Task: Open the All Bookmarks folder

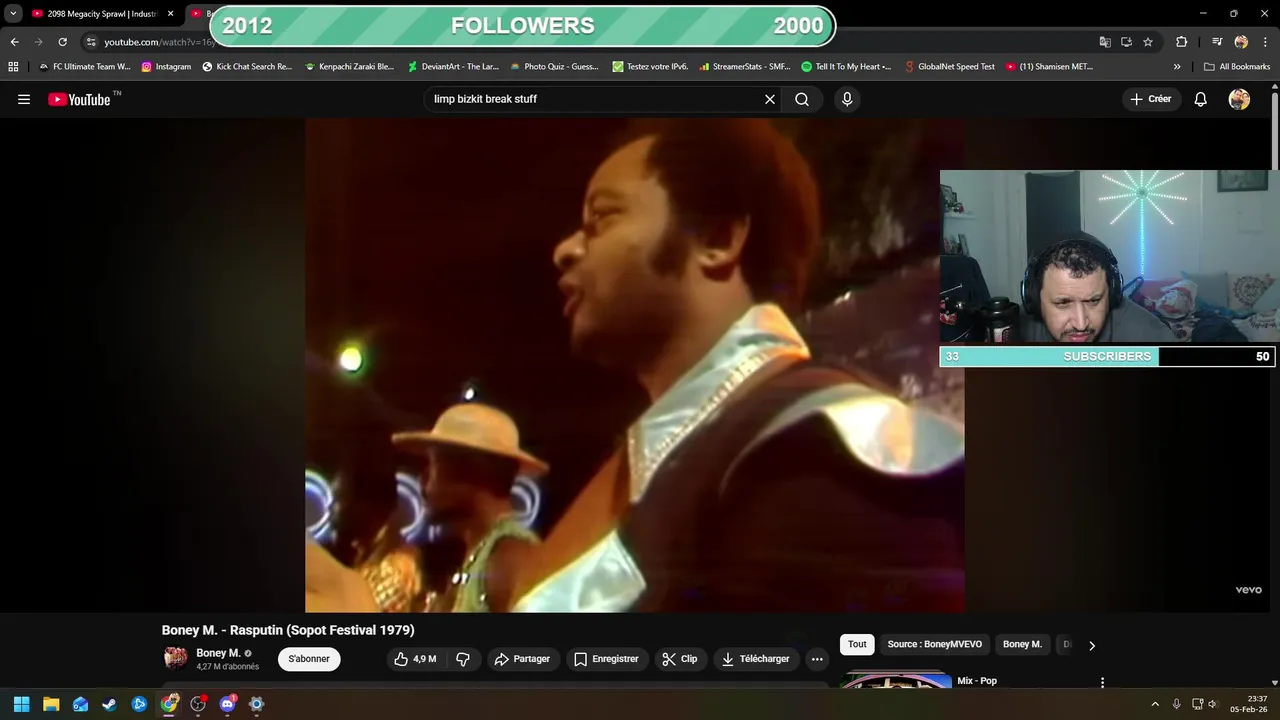Action: pos(1237,67)
